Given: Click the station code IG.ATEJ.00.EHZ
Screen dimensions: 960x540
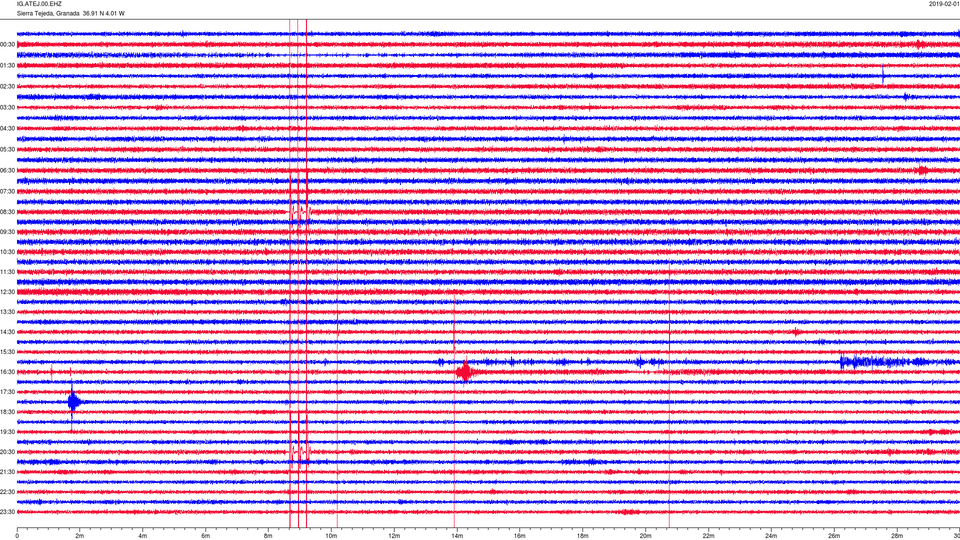Looking at the screenshot, I should pos(39,4).
